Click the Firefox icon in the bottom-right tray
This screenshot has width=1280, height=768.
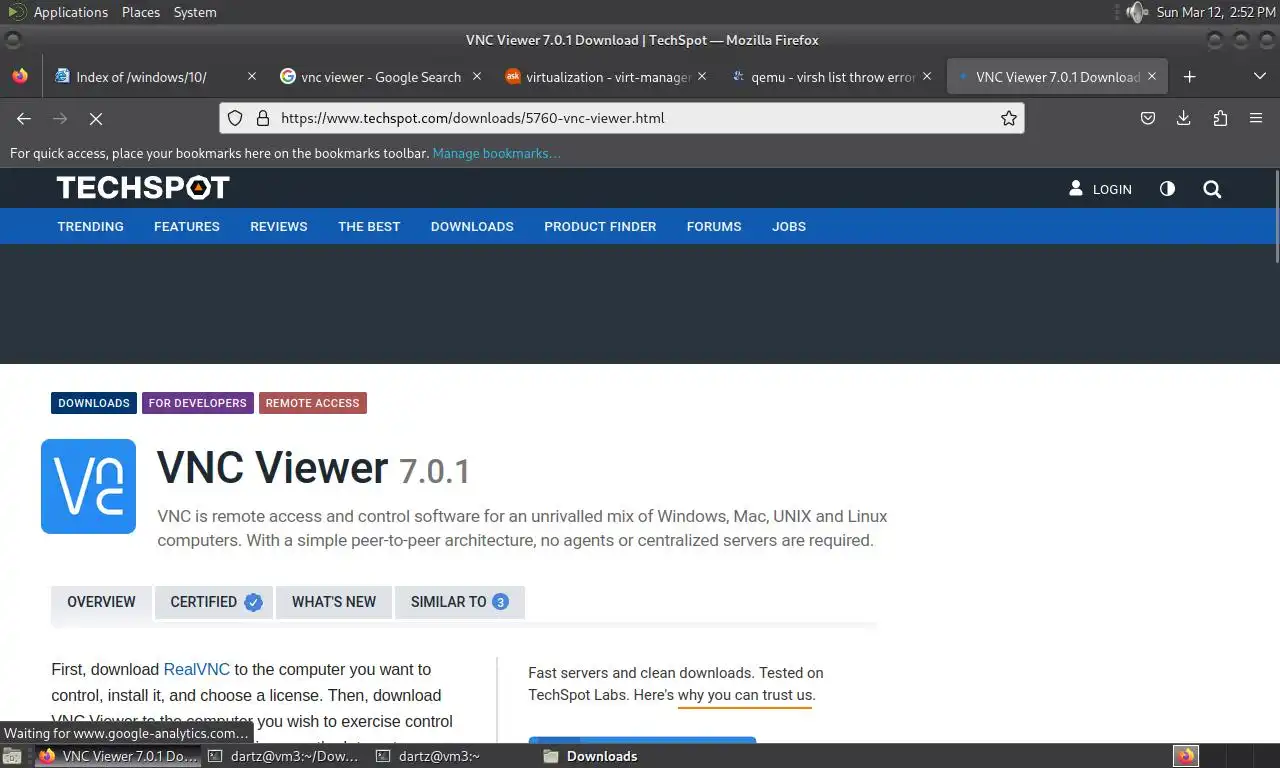[x=1186, y=756]
